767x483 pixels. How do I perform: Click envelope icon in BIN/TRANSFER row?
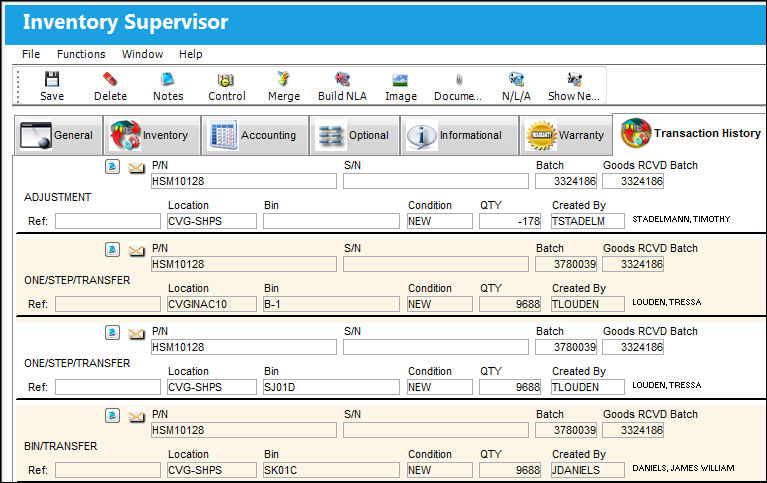[136, 416]
